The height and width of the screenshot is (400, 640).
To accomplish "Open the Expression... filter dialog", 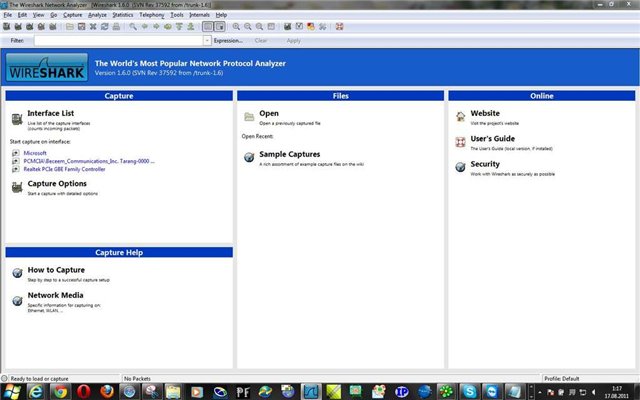I will click(228, 40).
